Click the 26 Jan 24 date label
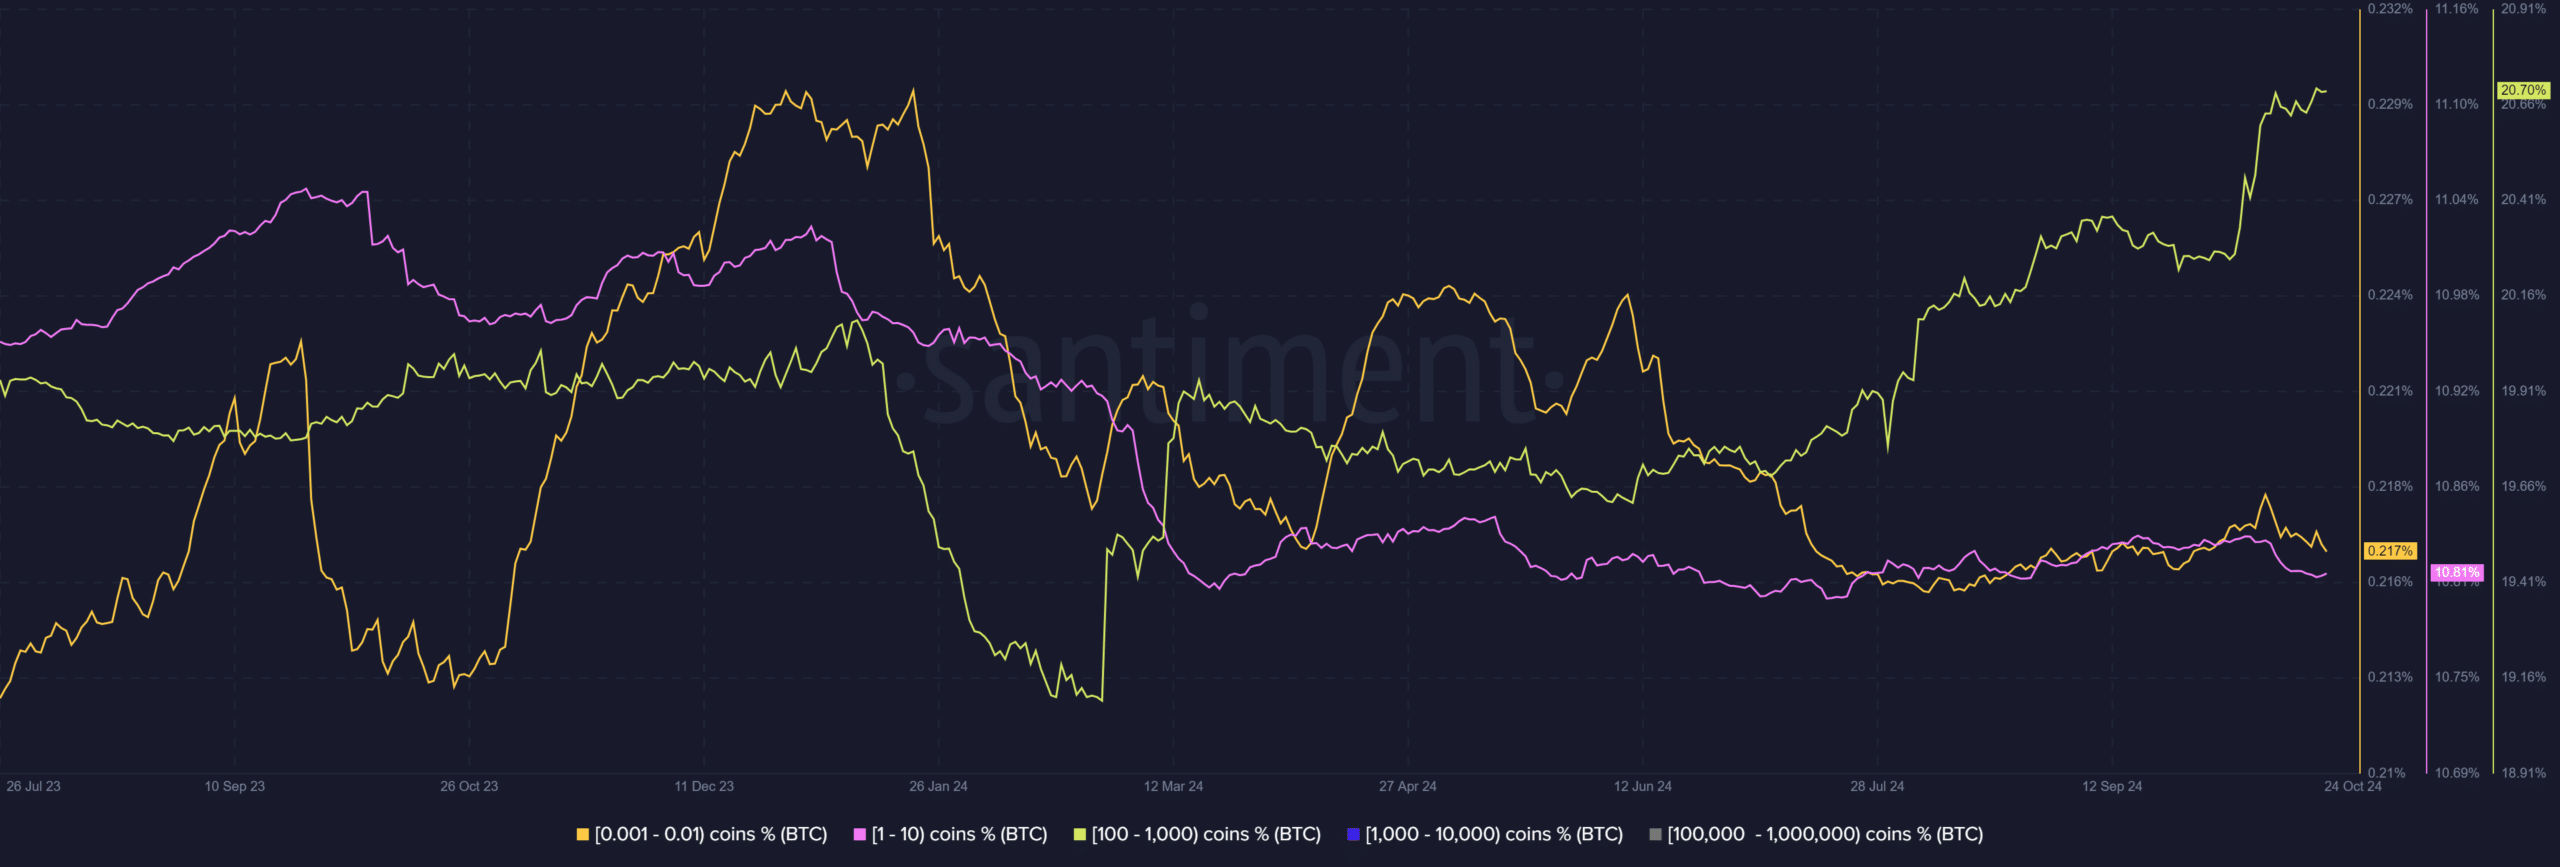The image size is (2560, 867). click(x=938, y=786)
